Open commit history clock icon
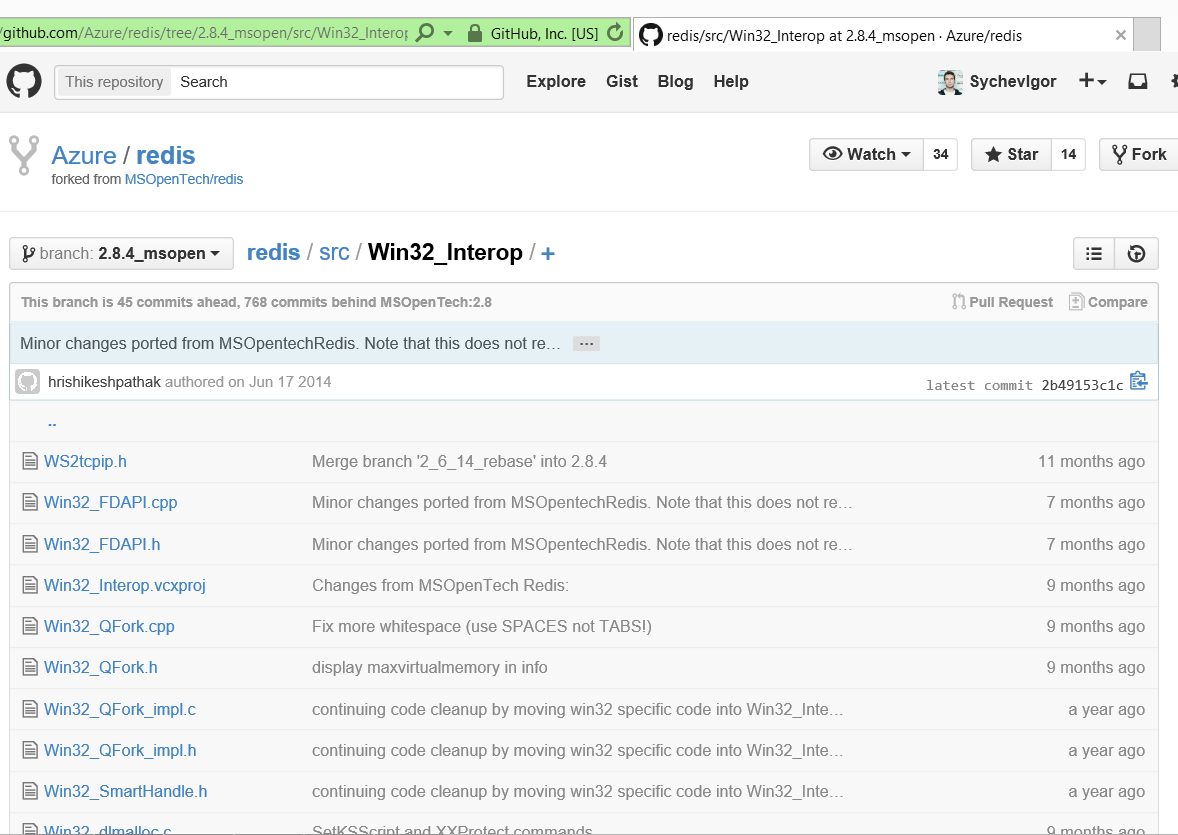This screenshot has width=1178, height=835. (1137, 254)
